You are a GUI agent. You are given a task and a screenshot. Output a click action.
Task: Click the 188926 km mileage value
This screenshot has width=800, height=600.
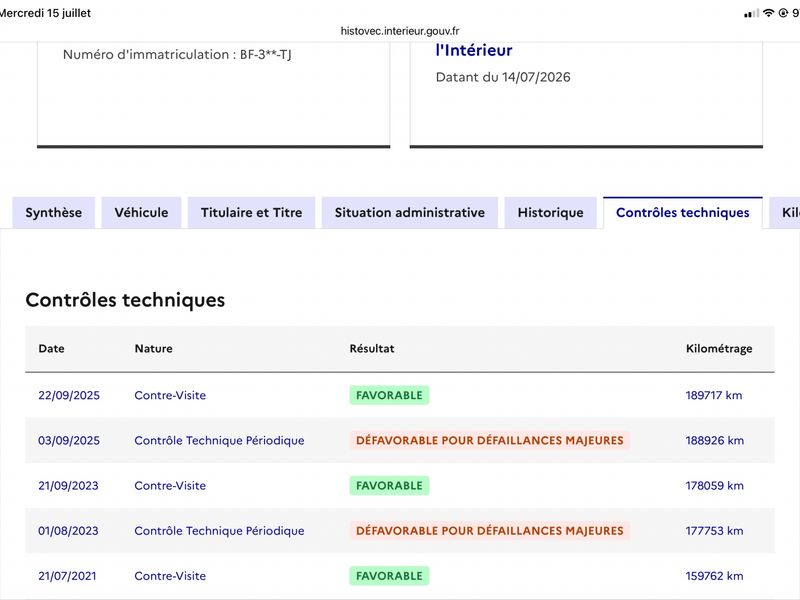click(x=715, y=440)
